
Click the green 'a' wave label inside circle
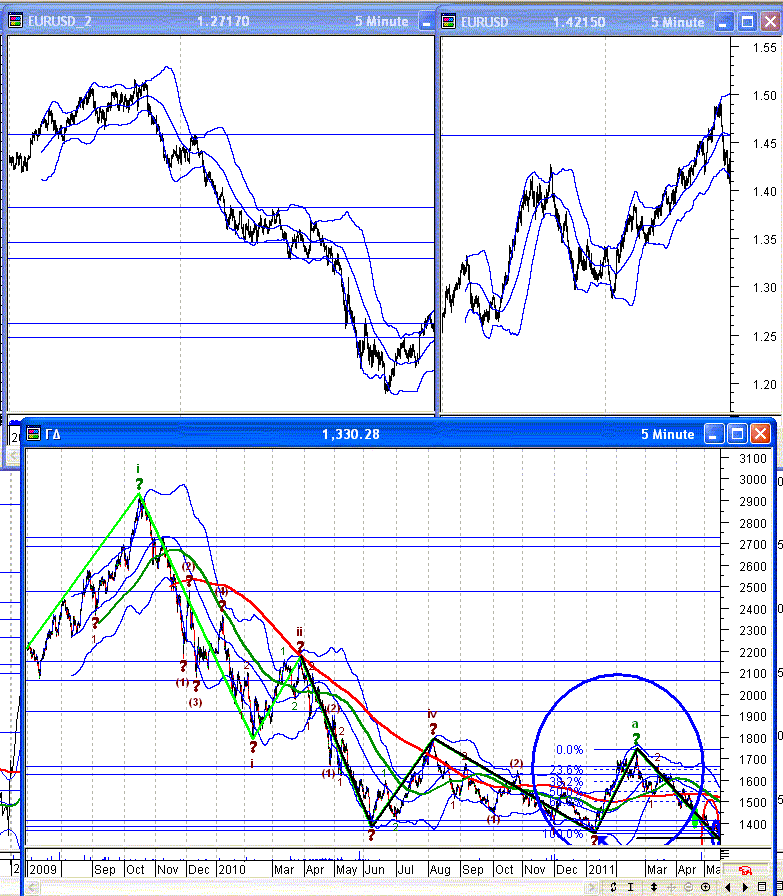click(x=635, y=724)
